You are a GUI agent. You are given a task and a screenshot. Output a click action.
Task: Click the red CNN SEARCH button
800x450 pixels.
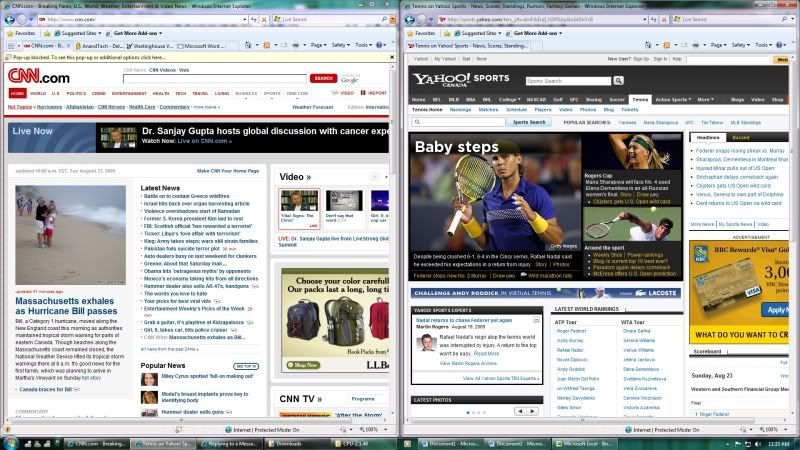click(323, 79)
